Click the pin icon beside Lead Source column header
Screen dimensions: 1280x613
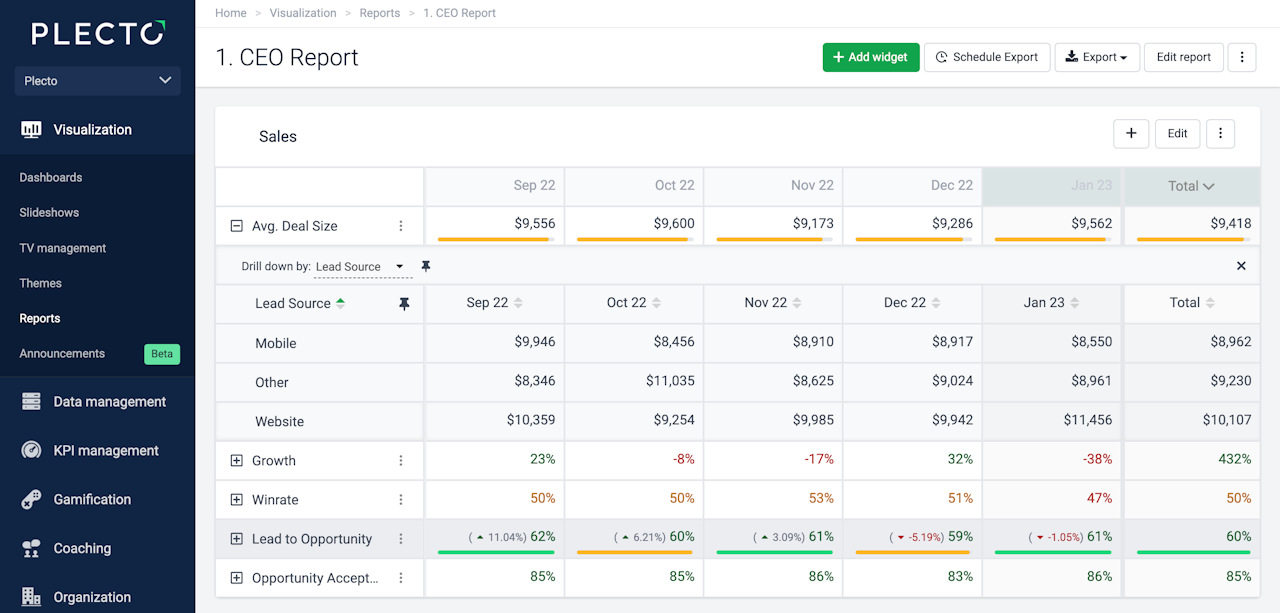(x=404, y=304)
